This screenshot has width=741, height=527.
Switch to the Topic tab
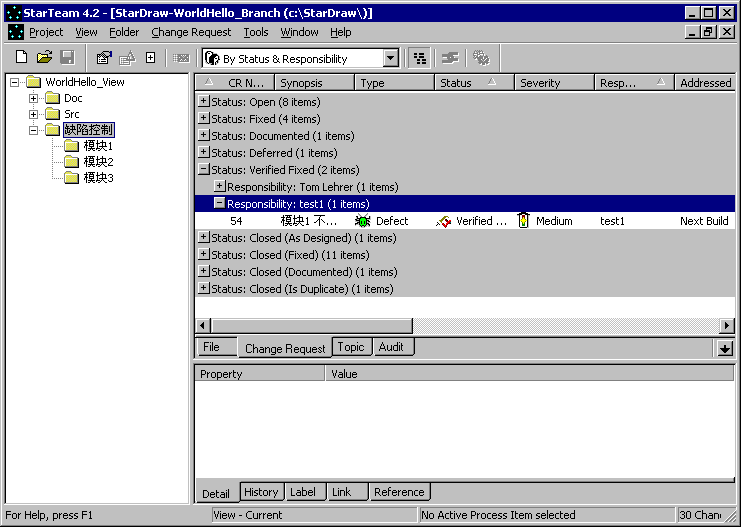click(x=352, y=347)
